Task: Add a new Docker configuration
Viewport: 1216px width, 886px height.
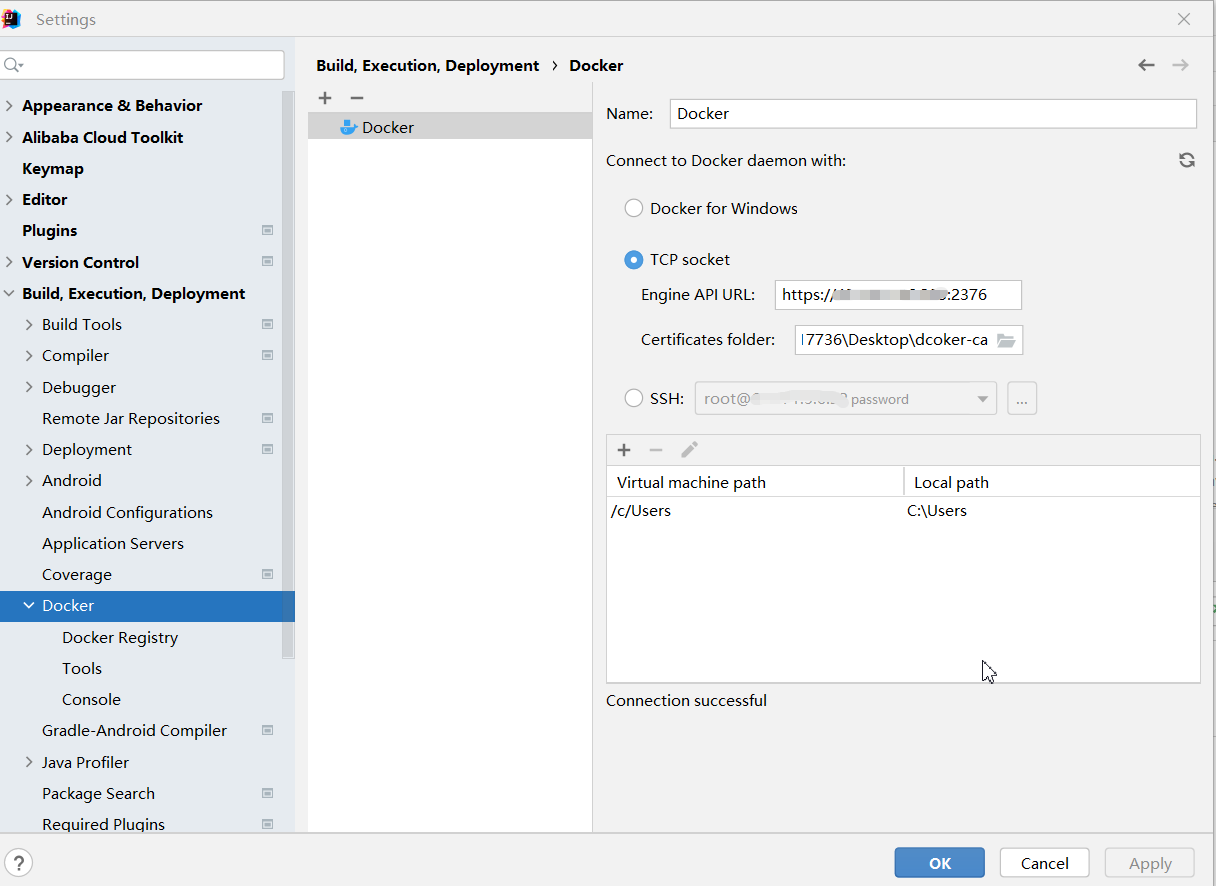Action: [x=325, y=98]
